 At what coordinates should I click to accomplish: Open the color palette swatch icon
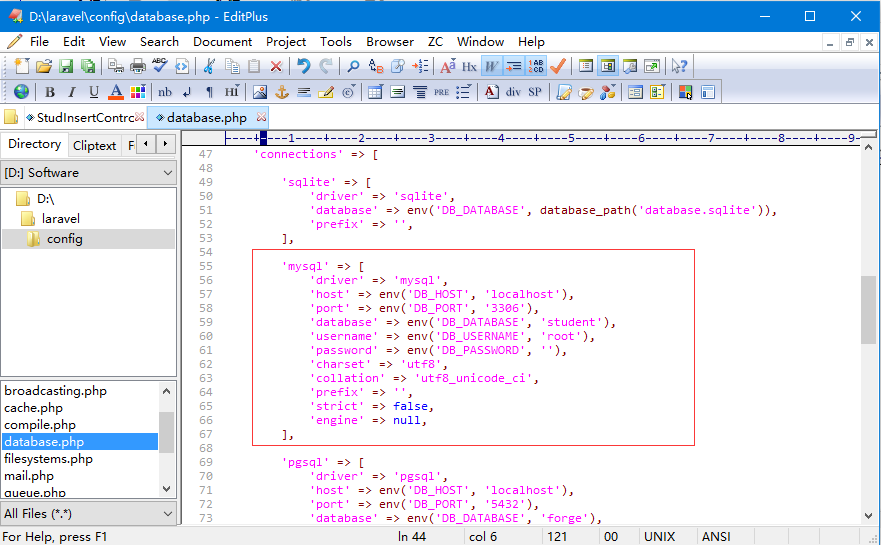point(138,92)
